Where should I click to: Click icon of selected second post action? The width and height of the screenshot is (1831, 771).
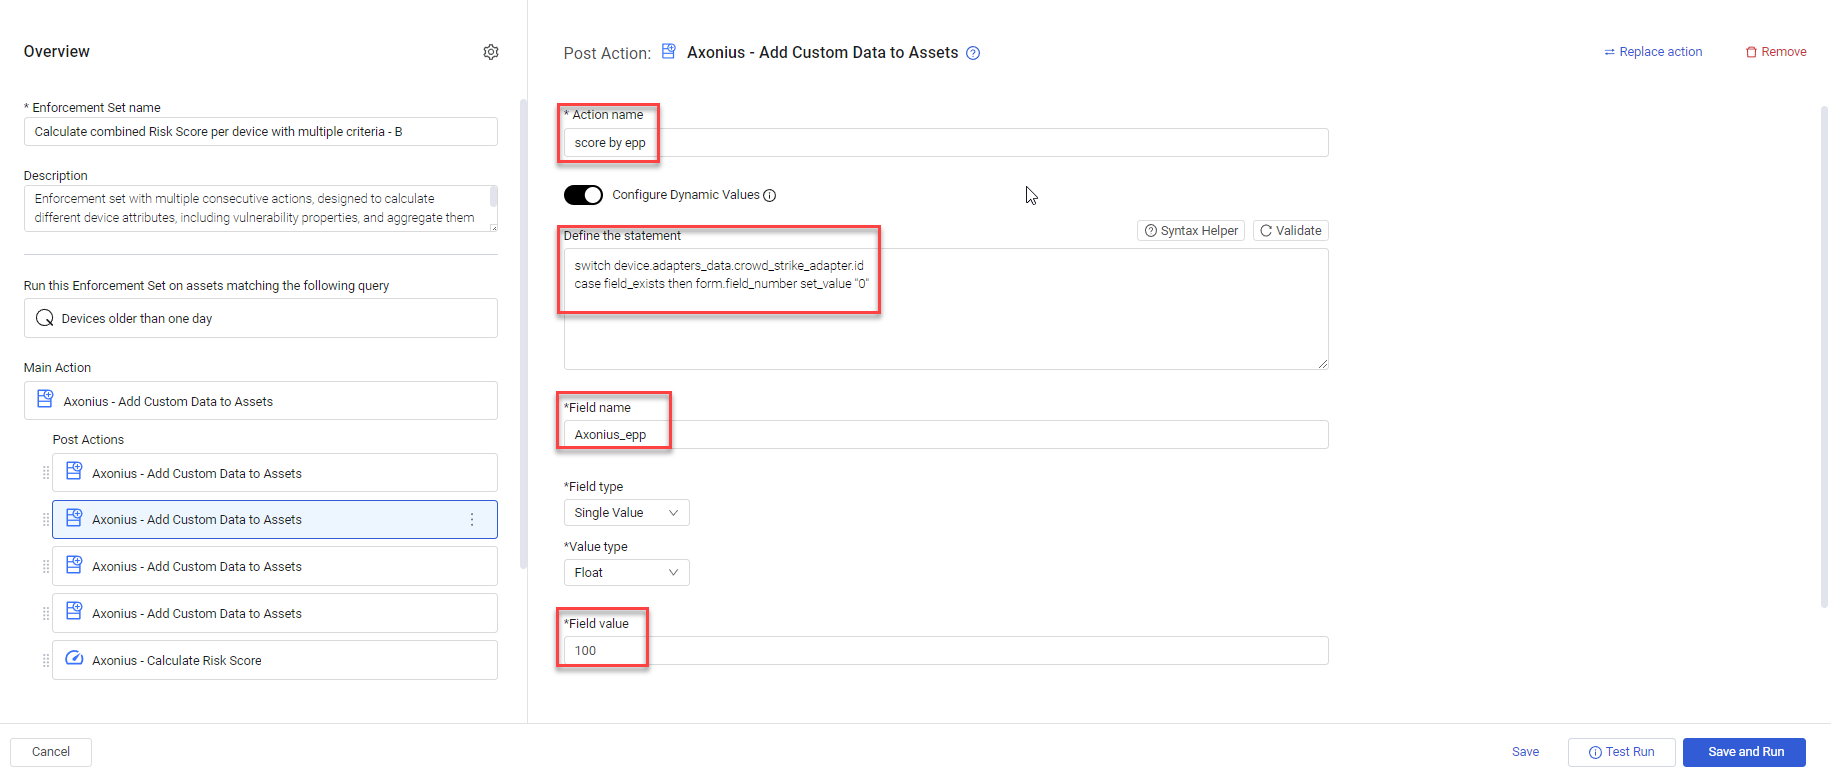point(74,518)
